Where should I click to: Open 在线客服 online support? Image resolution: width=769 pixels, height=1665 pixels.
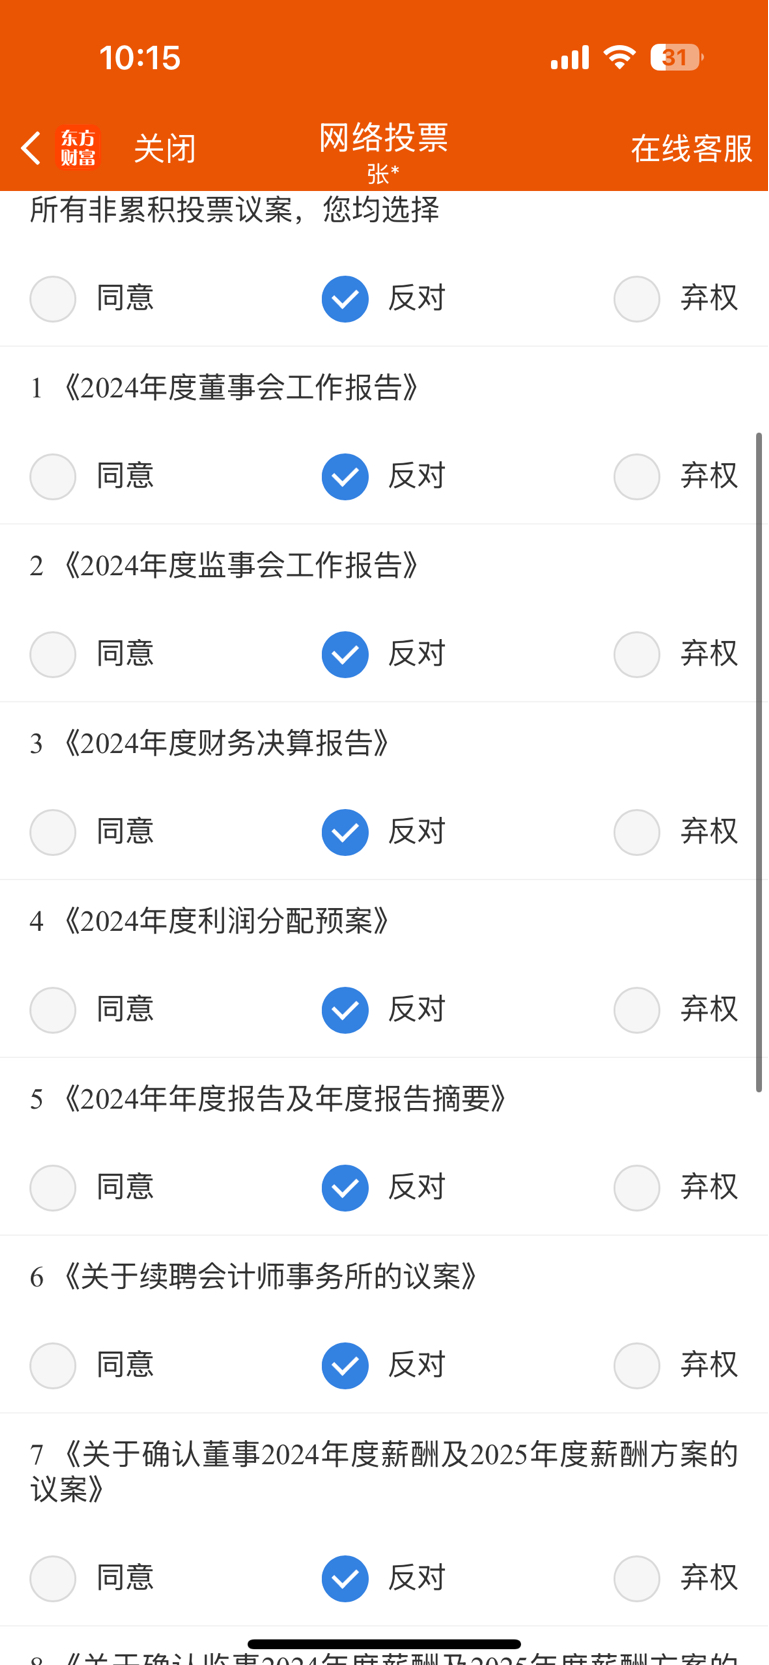pos(692,149)
